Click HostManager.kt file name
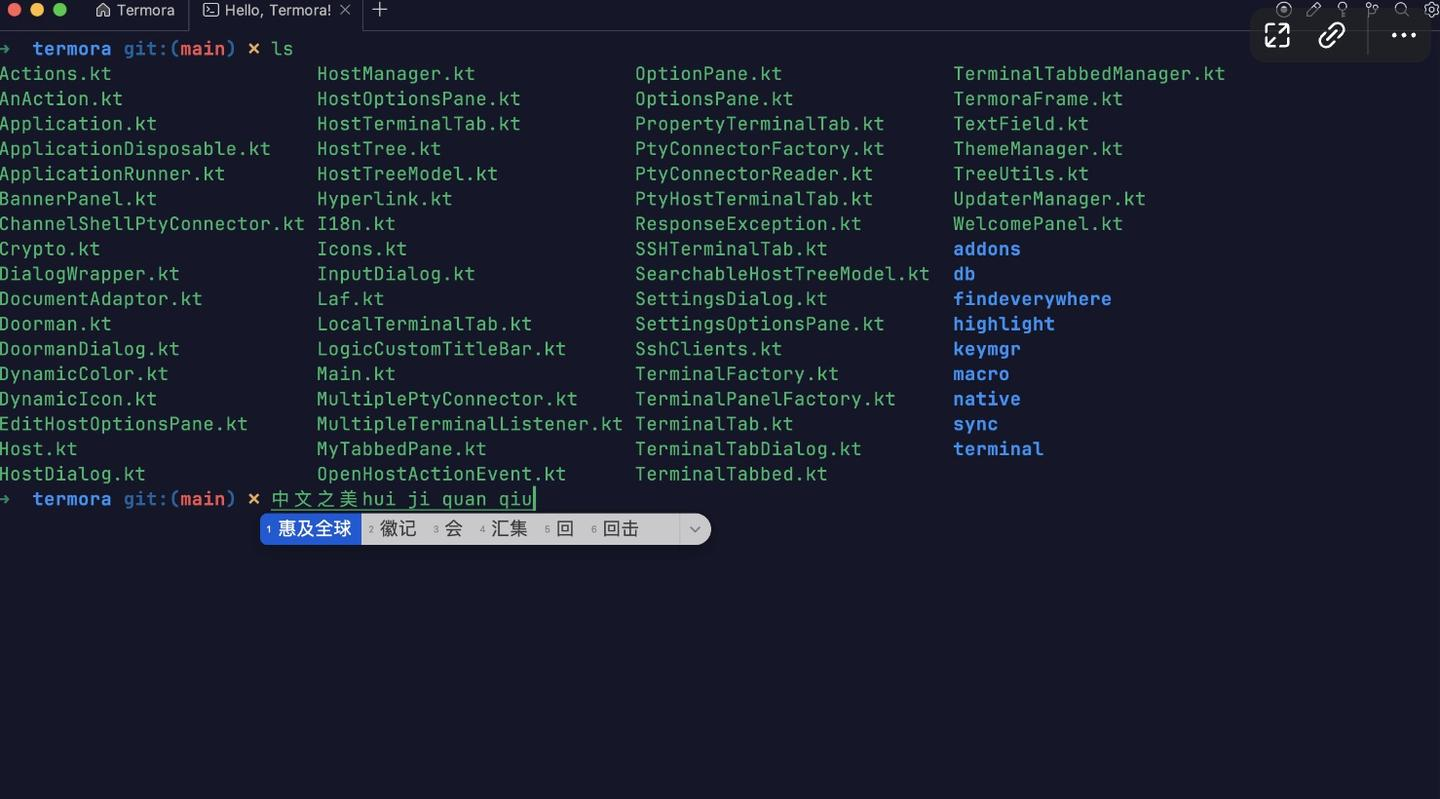Viewport: 1440px width, 799px height. point(396,74)
